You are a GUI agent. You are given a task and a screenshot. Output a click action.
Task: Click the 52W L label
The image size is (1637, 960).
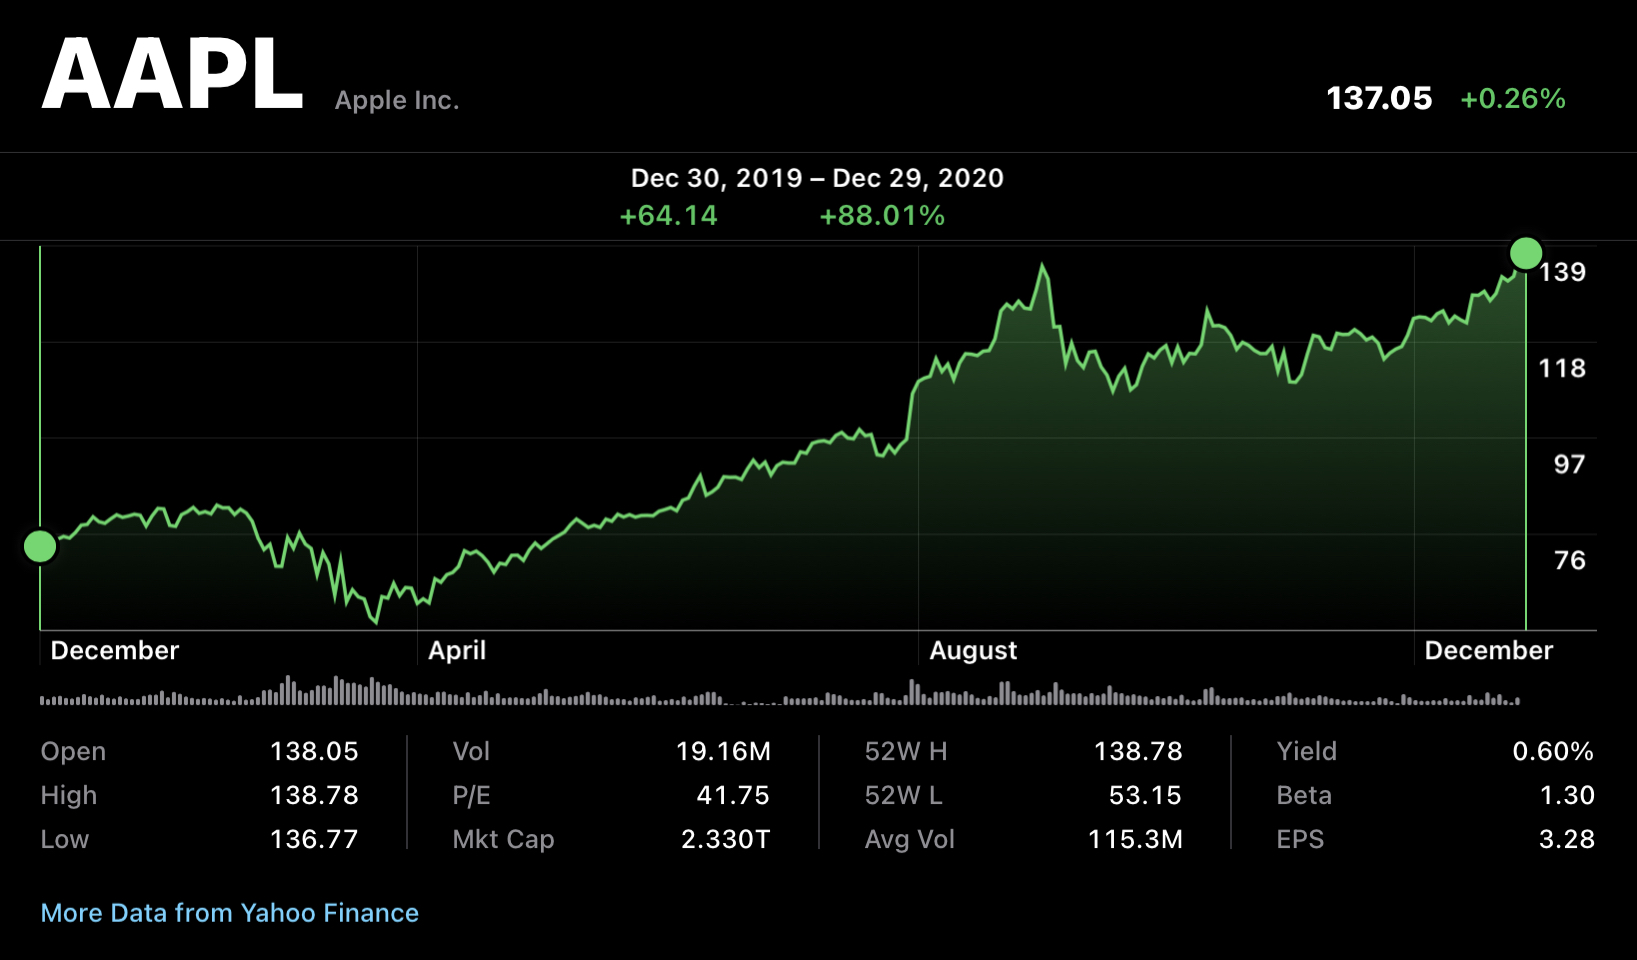click(904, 795)
